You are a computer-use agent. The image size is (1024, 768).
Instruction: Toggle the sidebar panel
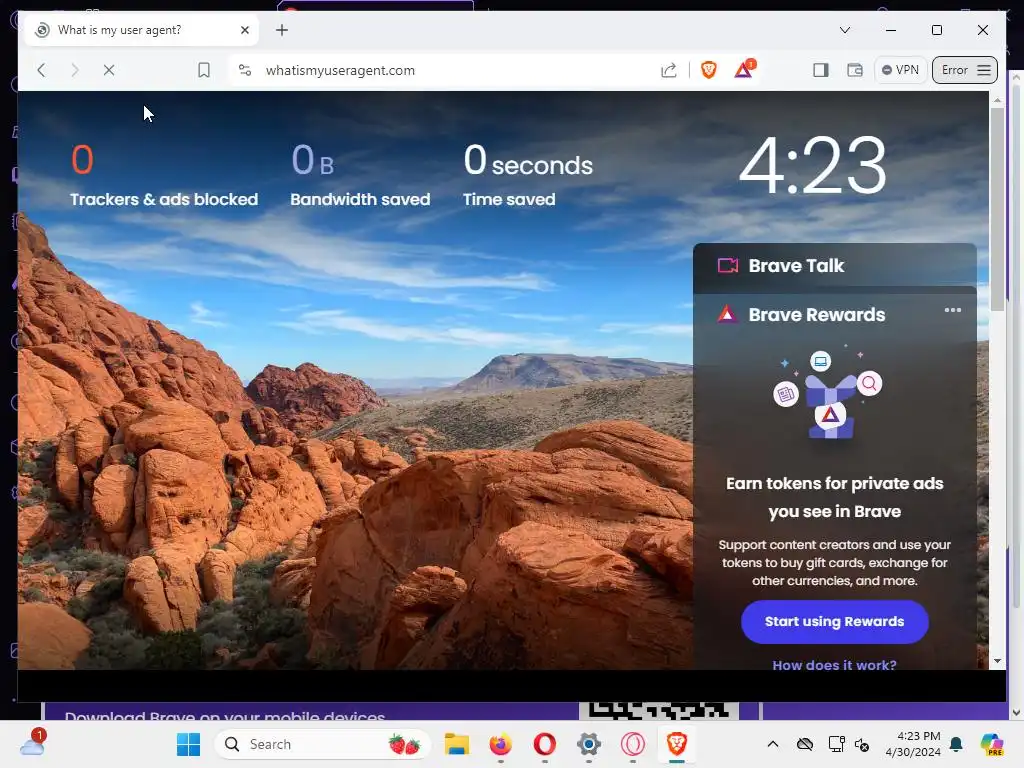tap(821, 70)
